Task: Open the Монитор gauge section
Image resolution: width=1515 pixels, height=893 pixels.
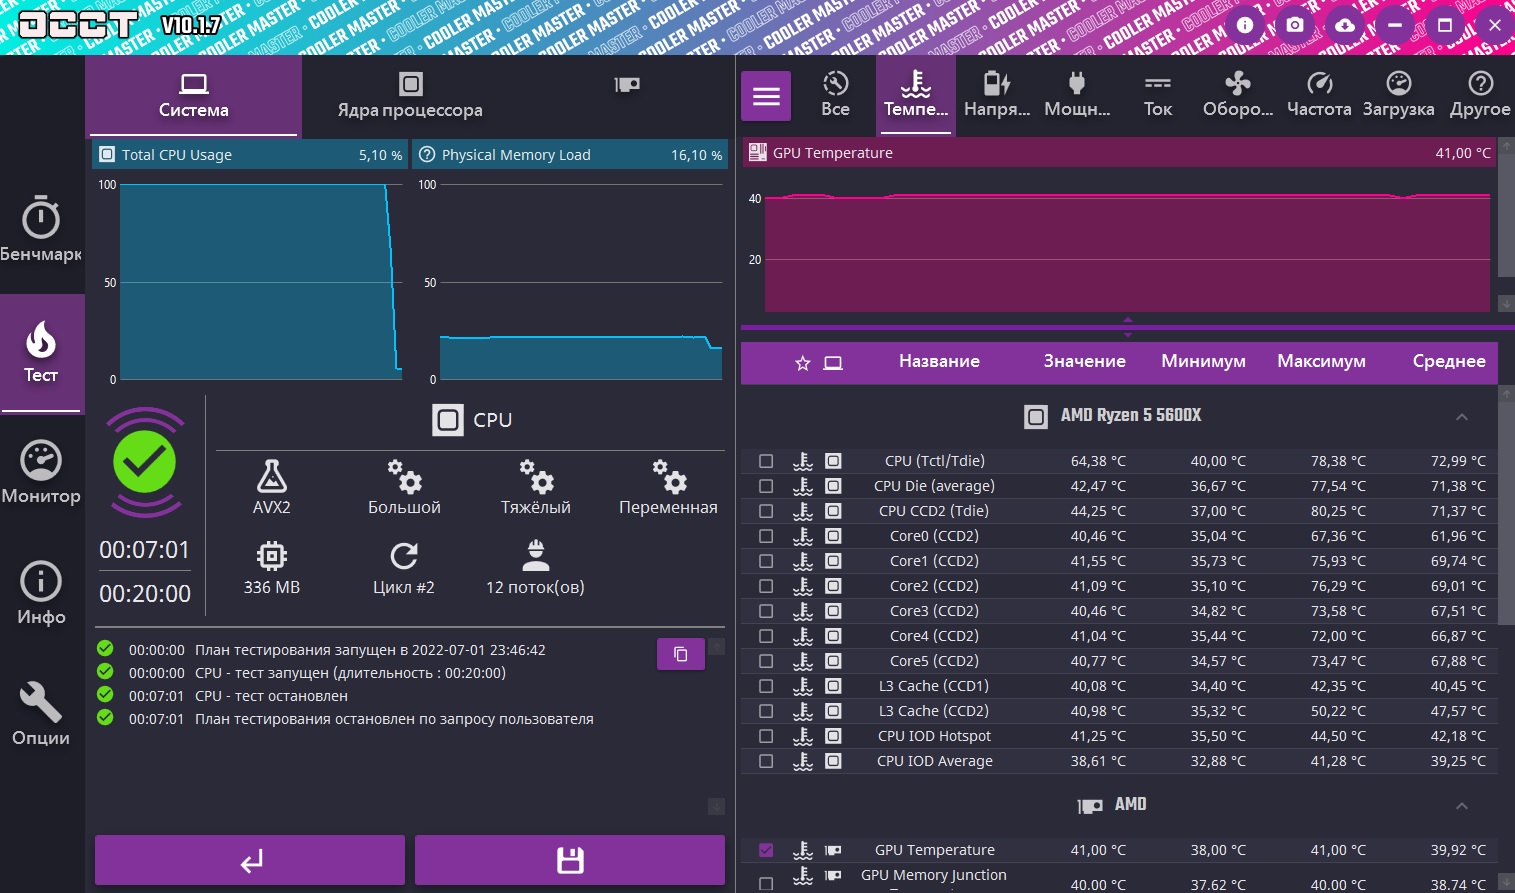Action: click(41, 473)
